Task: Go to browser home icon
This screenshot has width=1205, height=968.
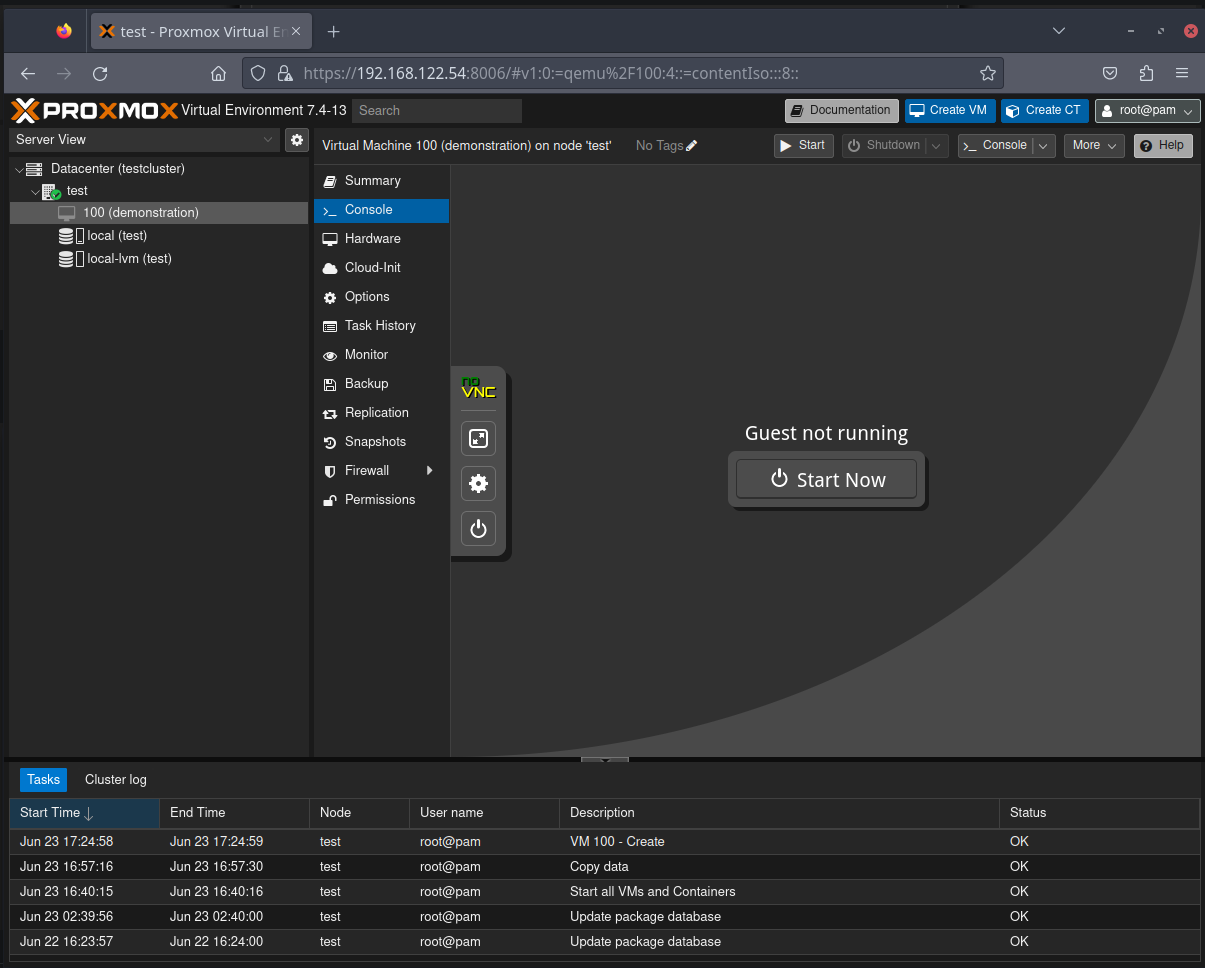Action: click(x=218, y=73)
